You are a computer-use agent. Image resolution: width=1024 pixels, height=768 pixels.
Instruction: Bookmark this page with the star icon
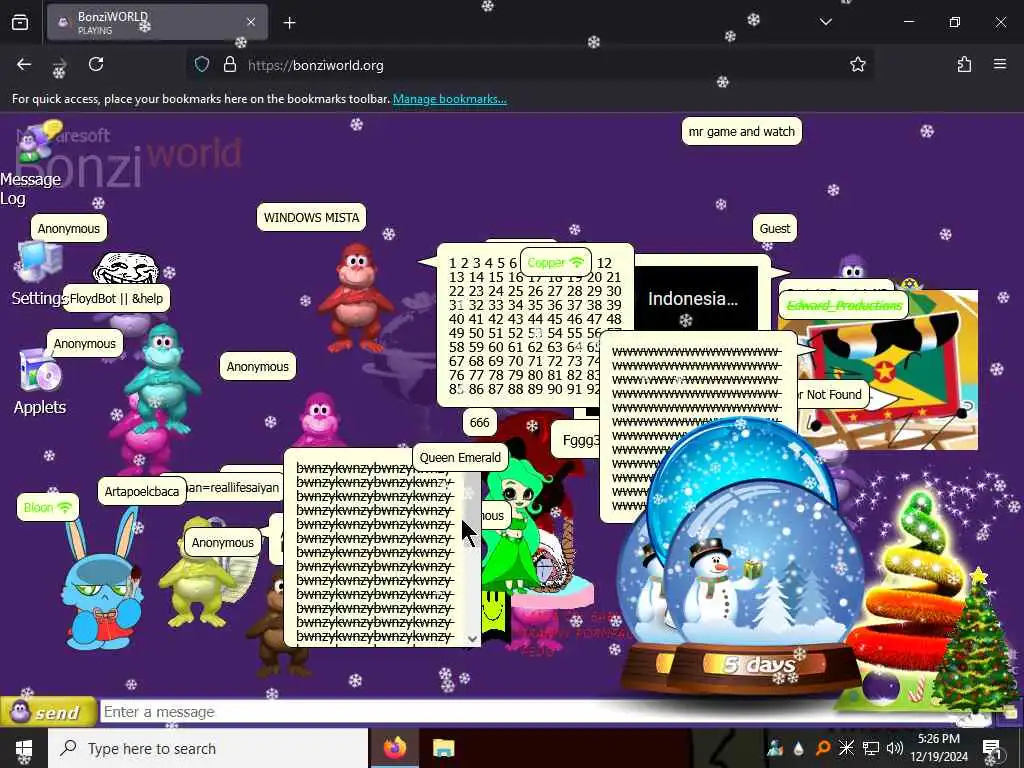[x=857, y=64]
